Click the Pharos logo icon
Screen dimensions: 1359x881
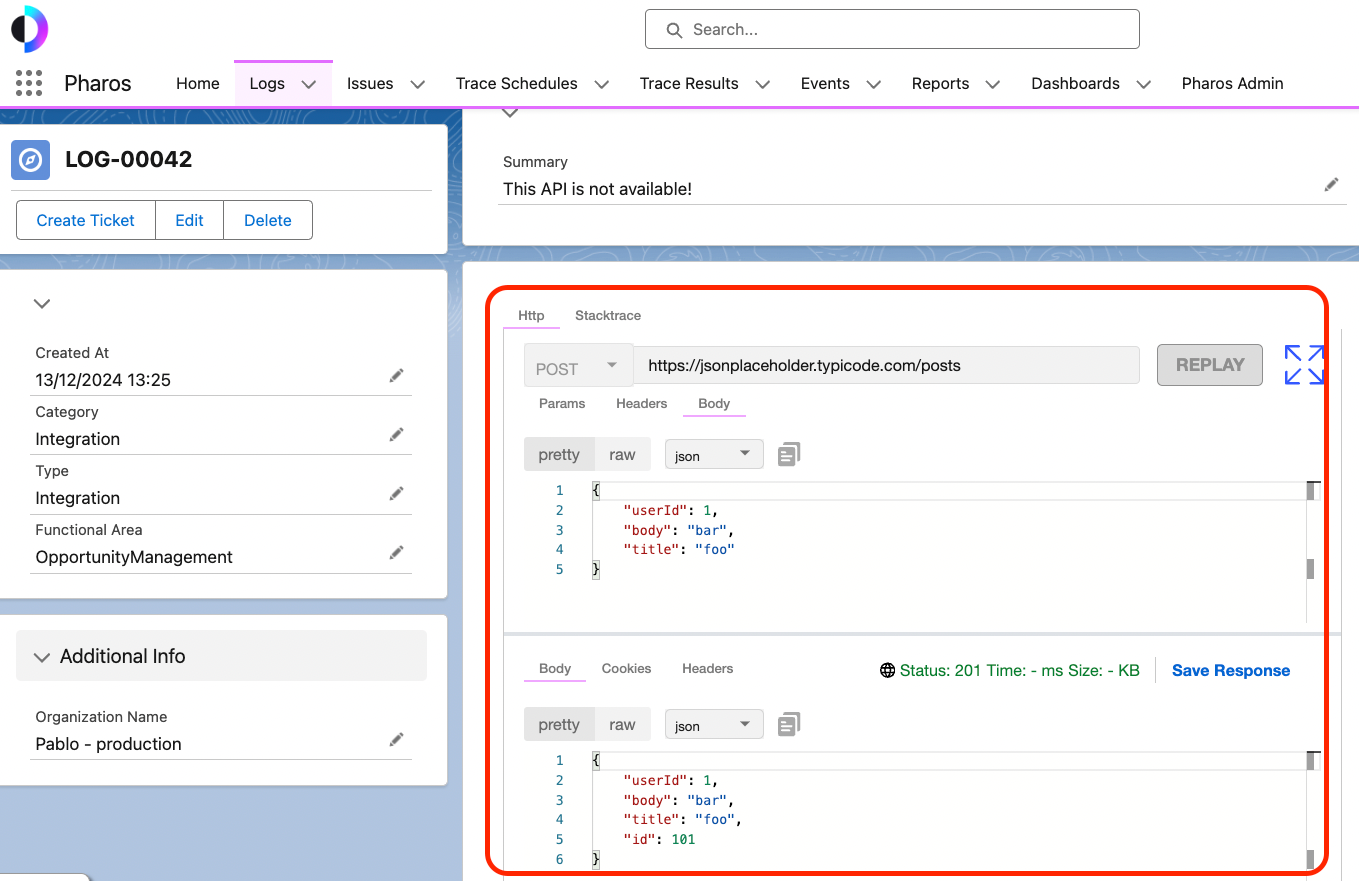pyautogui.click(x=29, y=29)
